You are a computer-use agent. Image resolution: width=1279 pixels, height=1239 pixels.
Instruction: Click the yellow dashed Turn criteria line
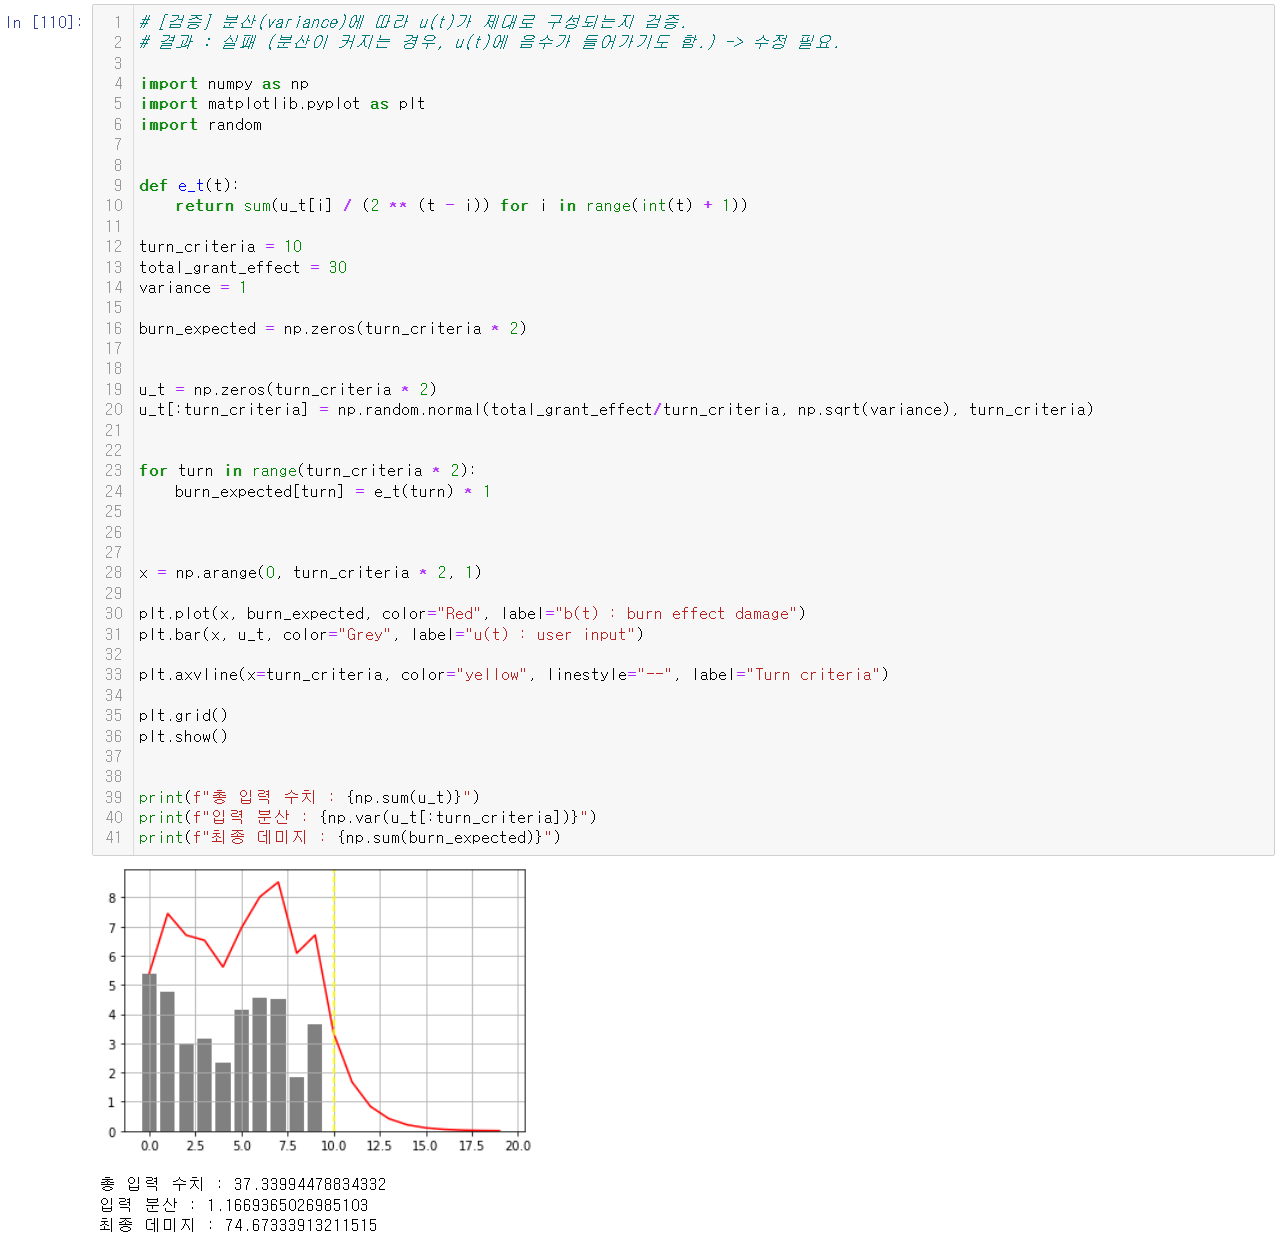[x=334, y=1000]
